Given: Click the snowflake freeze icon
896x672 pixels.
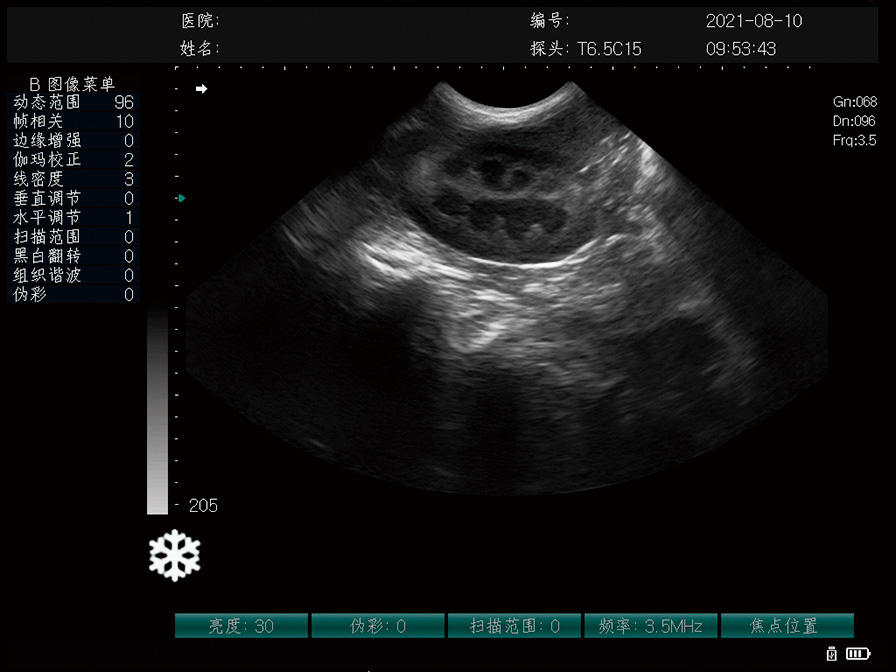Looking at the screenshot, I should pos(175,555).
